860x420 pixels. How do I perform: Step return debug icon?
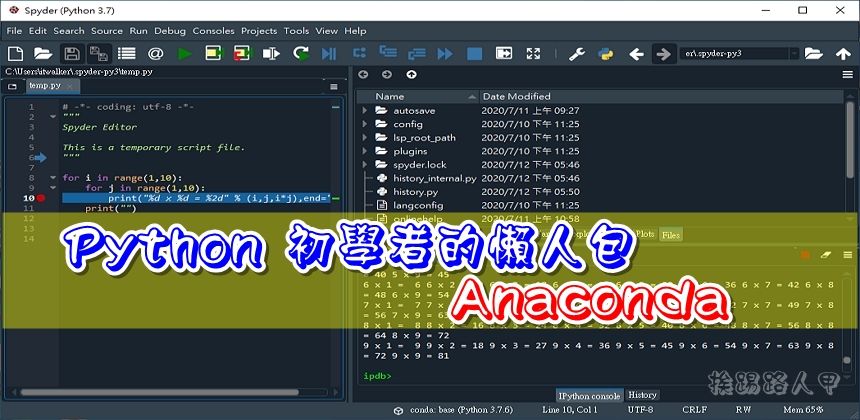pos(417,53)
